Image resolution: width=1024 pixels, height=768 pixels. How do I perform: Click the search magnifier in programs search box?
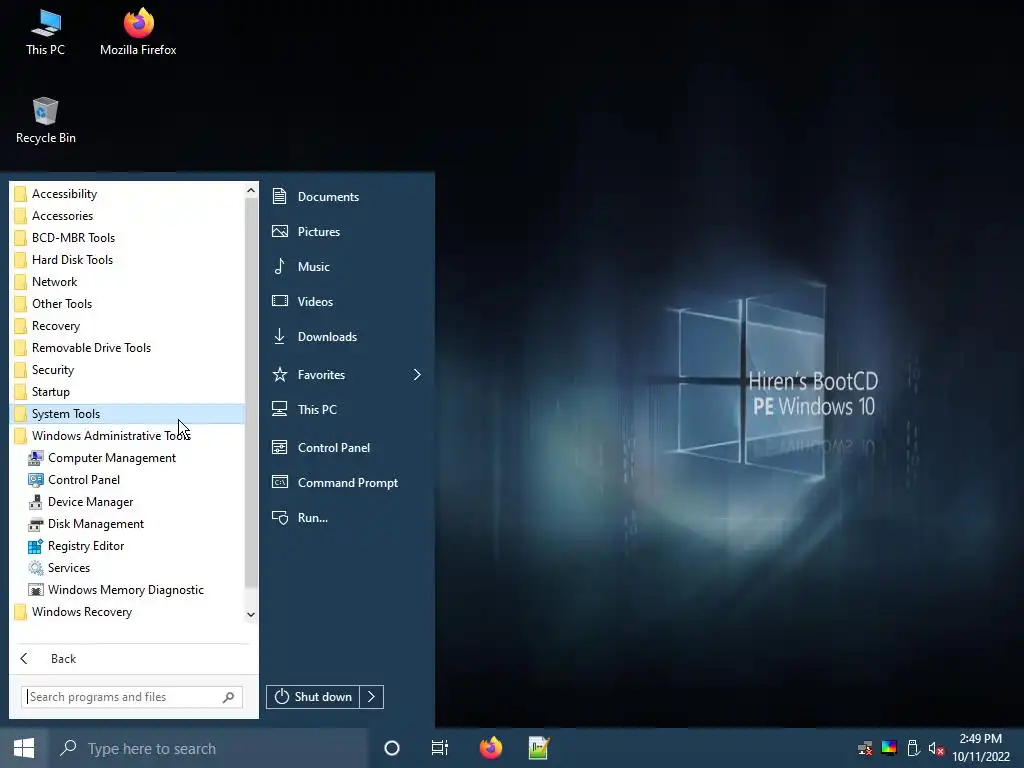point(229,697)
